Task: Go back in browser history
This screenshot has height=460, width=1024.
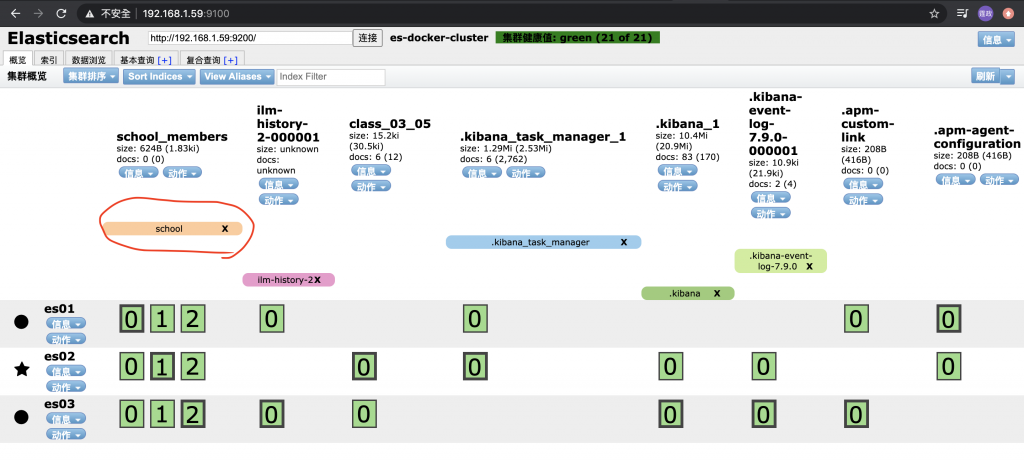Action: pos(16,13)
